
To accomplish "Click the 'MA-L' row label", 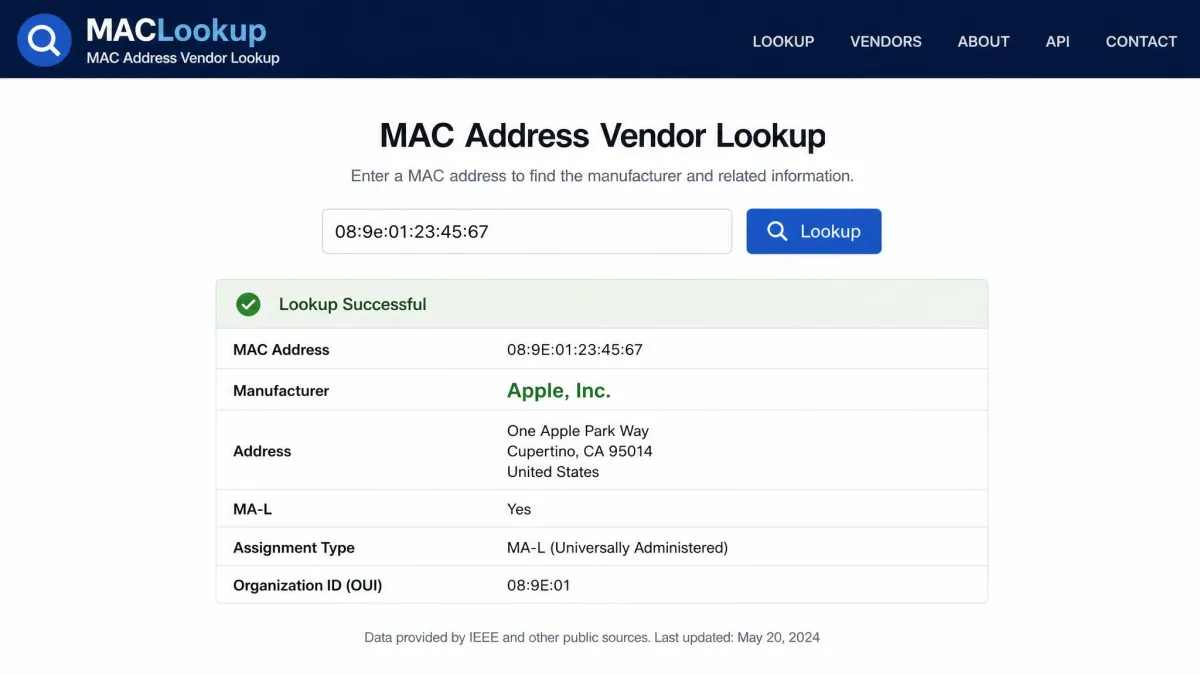I will coord(252,509).
